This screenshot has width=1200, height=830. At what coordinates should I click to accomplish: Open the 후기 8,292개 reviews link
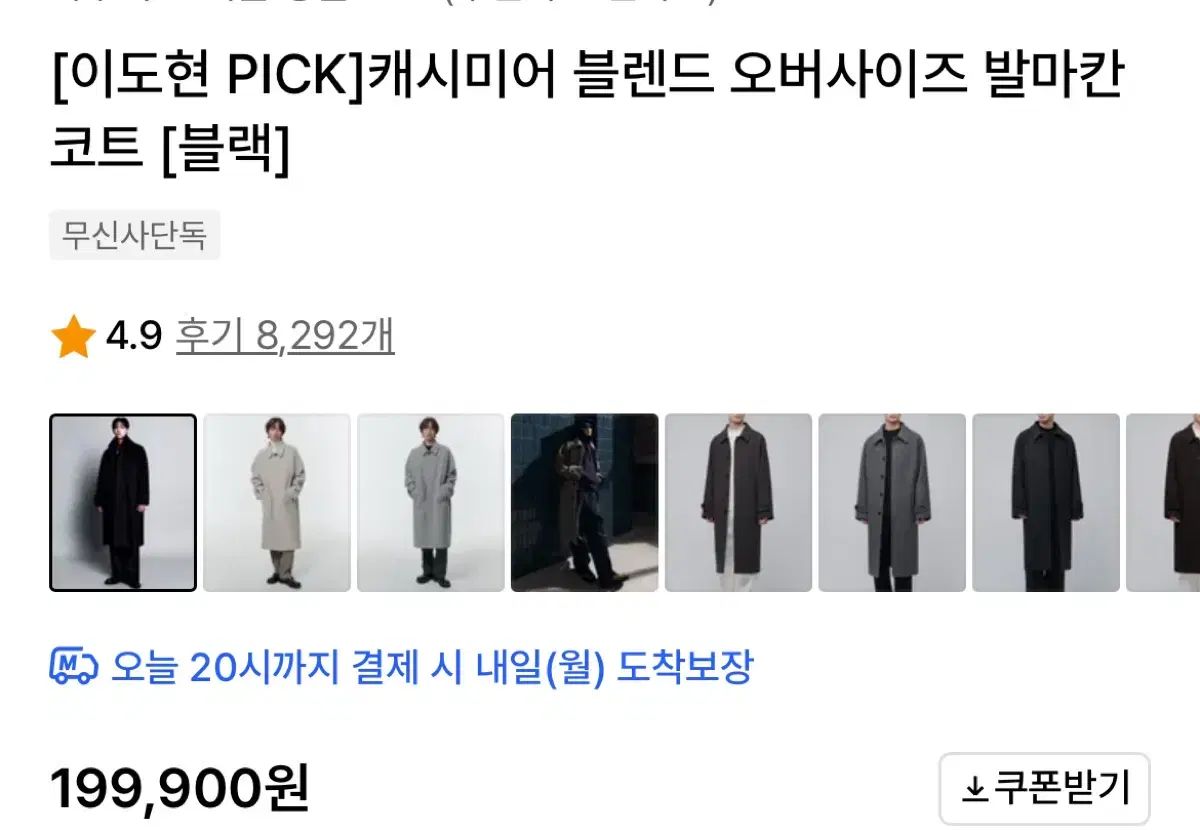pyautogui.click(x=285, y=337)
